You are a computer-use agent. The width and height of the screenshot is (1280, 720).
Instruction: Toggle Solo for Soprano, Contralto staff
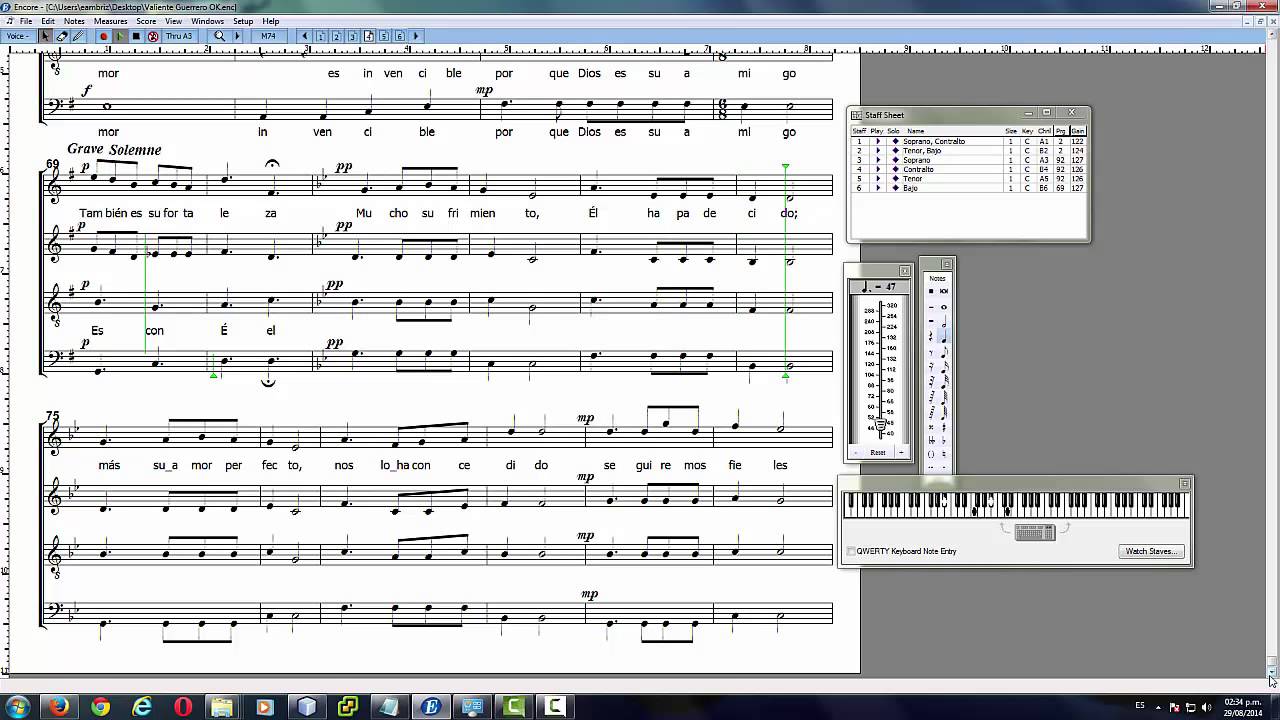click(x=896, y=141)
